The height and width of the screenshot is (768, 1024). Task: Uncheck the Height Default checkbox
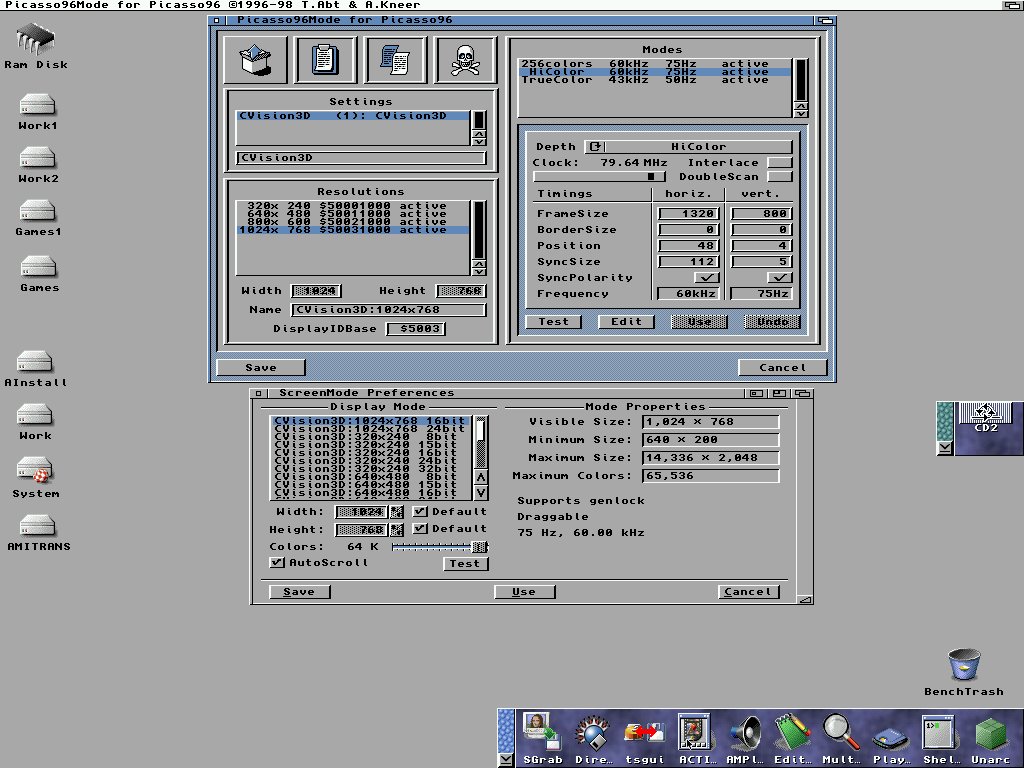tap(420, 528)
